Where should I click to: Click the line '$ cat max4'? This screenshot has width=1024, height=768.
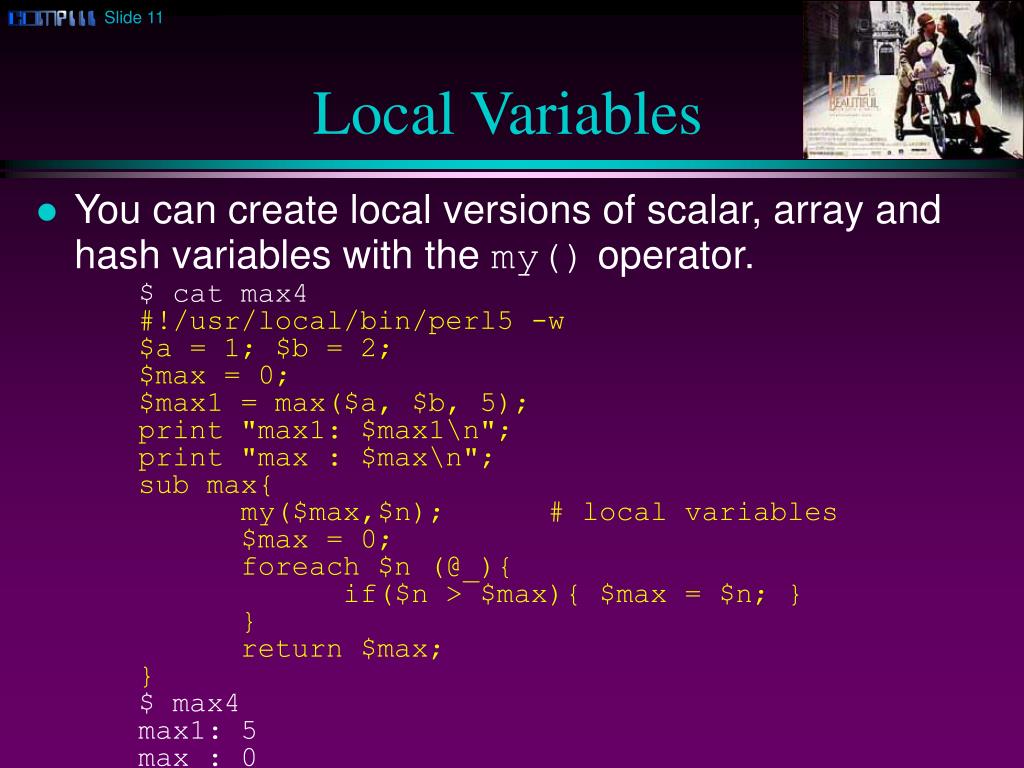coord(223,294)
